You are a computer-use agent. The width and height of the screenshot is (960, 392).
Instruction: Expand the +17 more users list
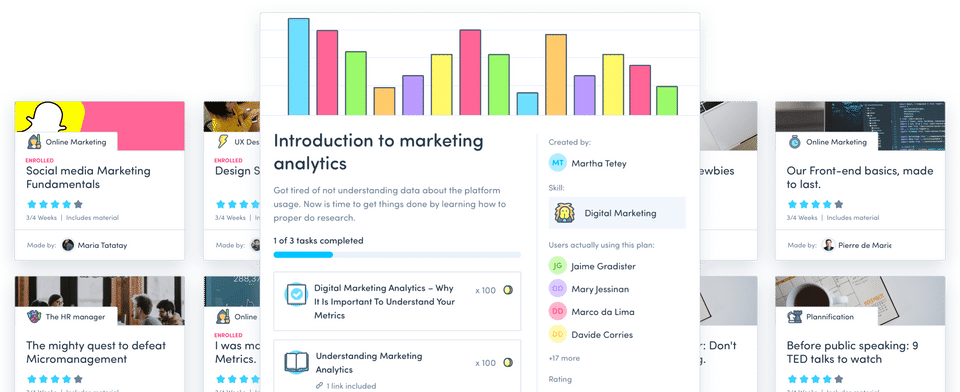(564, 358)
